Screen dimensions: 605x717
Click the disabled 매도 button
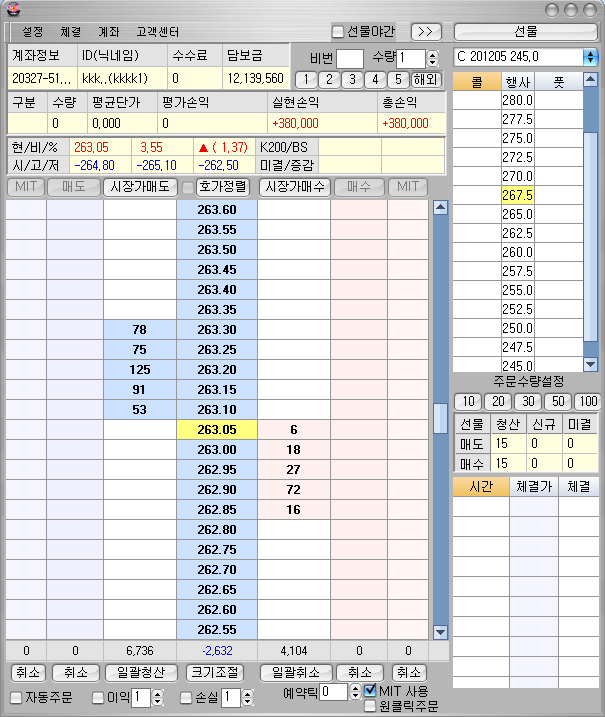[x=74, y=187]
